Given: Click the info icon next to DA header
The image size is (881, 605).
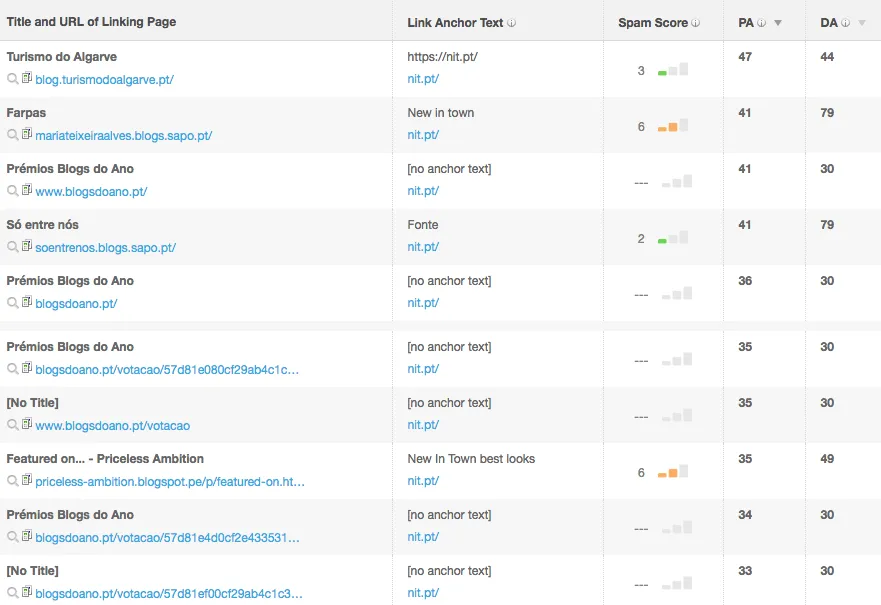Looking at the screenshot, I should click(x=846, y=23).
